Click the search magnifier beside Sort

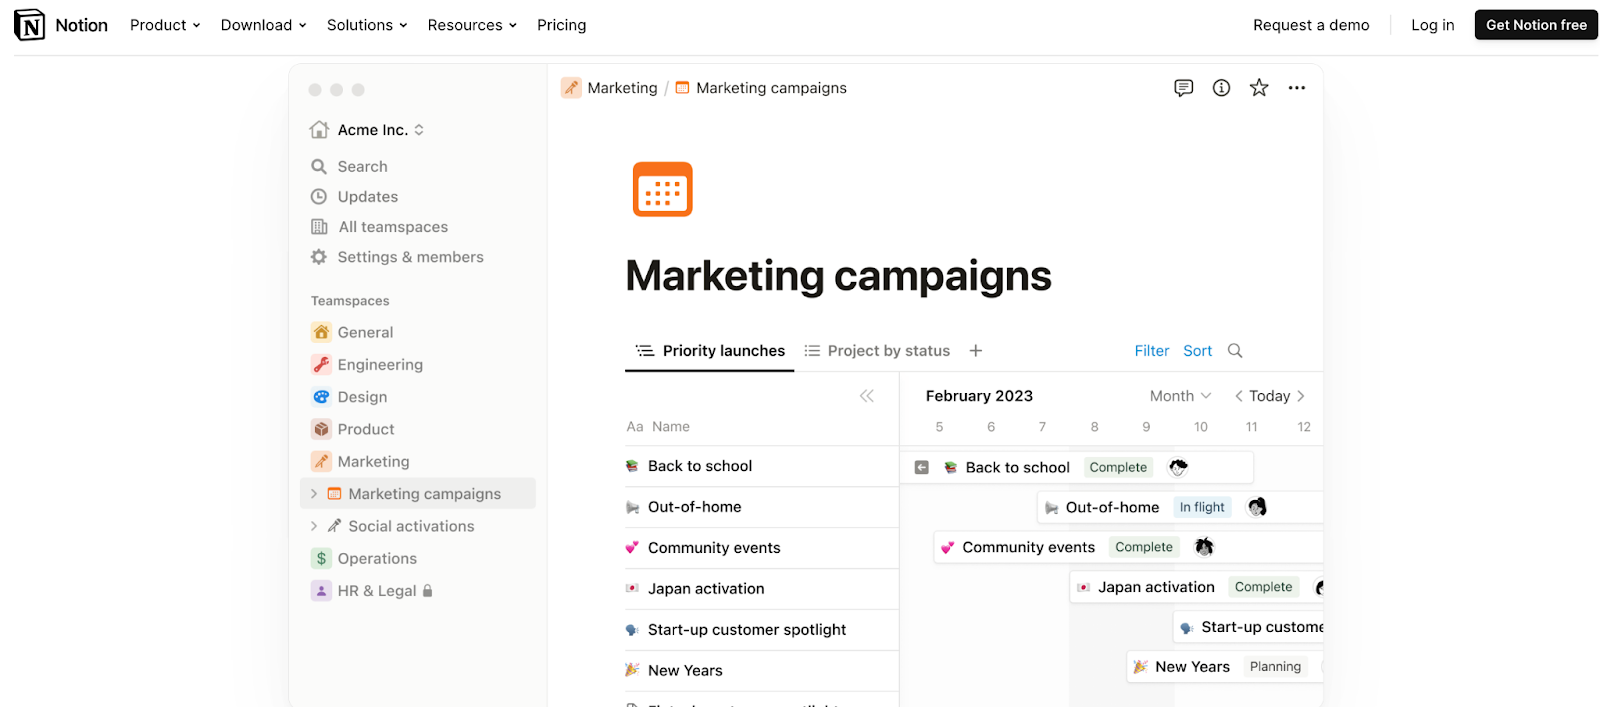(1235, 351)
